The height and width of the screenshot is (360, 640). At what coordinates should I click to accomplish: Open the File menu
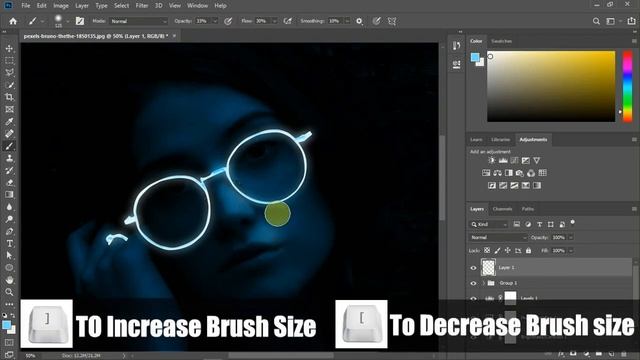click(x=26, y=6)
